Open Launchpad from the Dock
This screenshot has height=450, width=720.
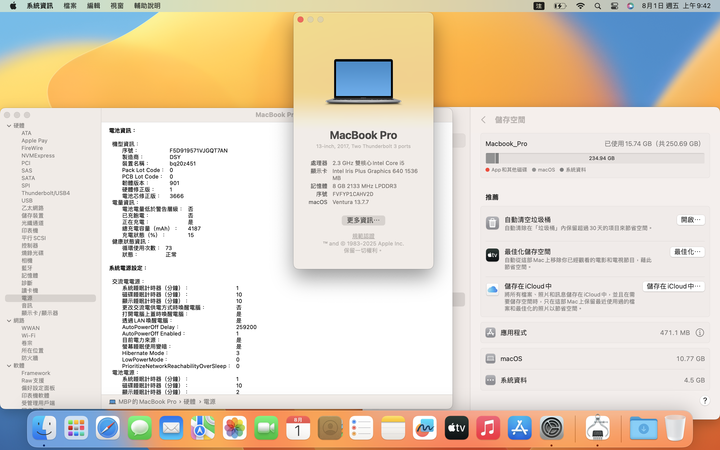(x=76, y=428)
